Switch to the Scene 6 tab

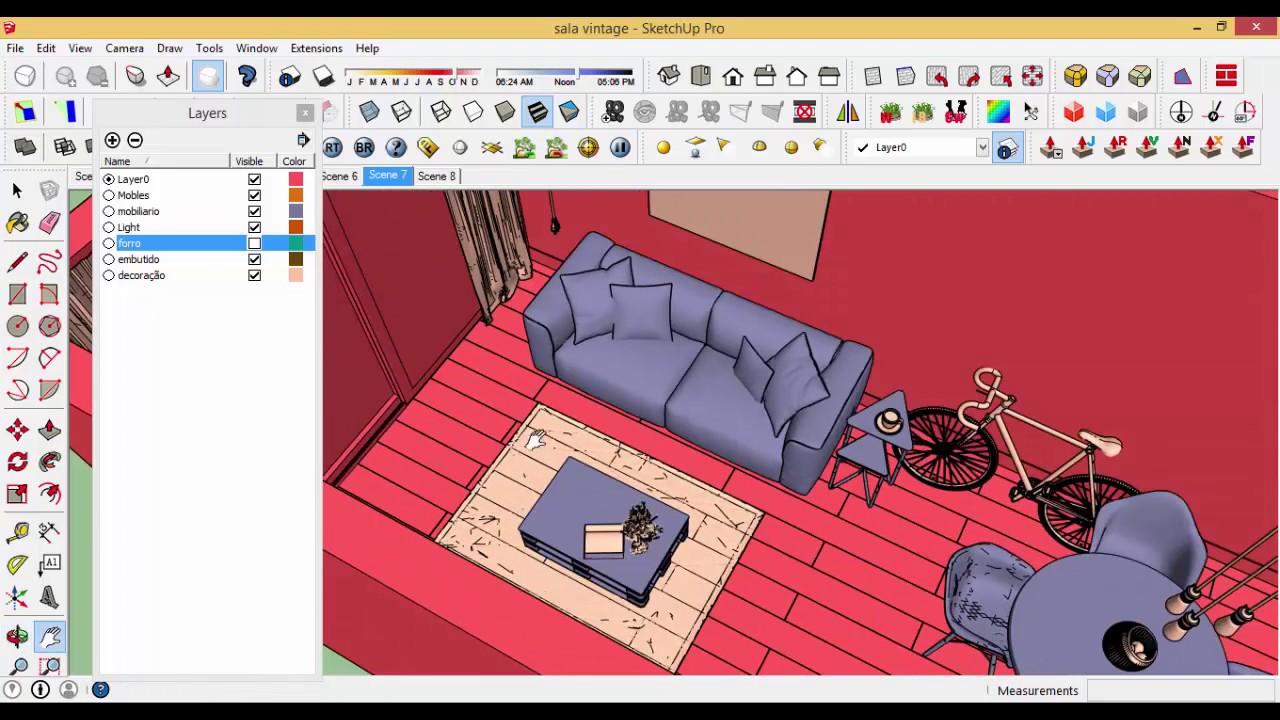tap(340, 176)
